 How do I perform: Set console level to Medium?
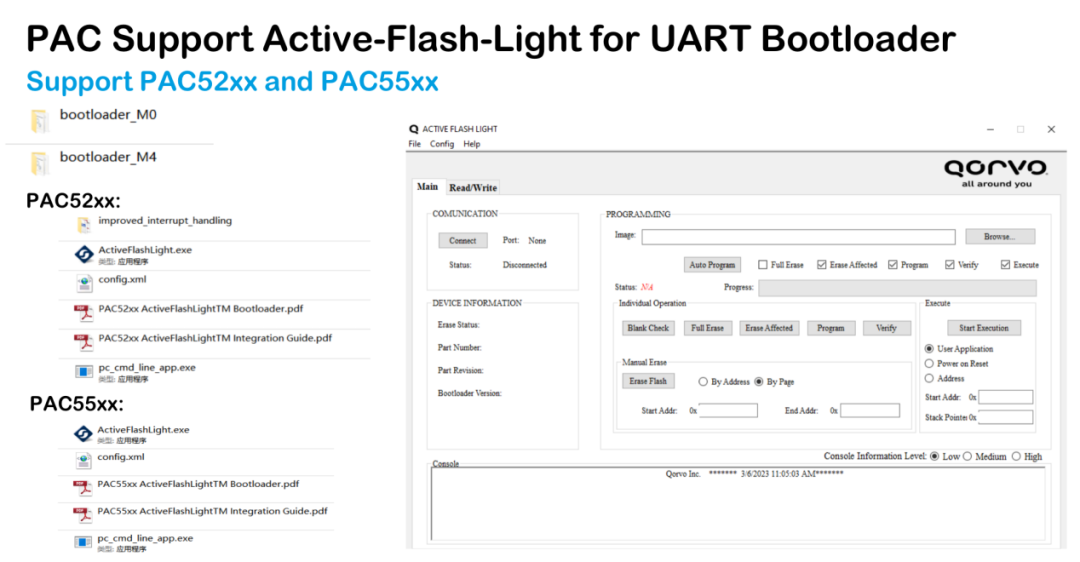[x=968, y=457]
